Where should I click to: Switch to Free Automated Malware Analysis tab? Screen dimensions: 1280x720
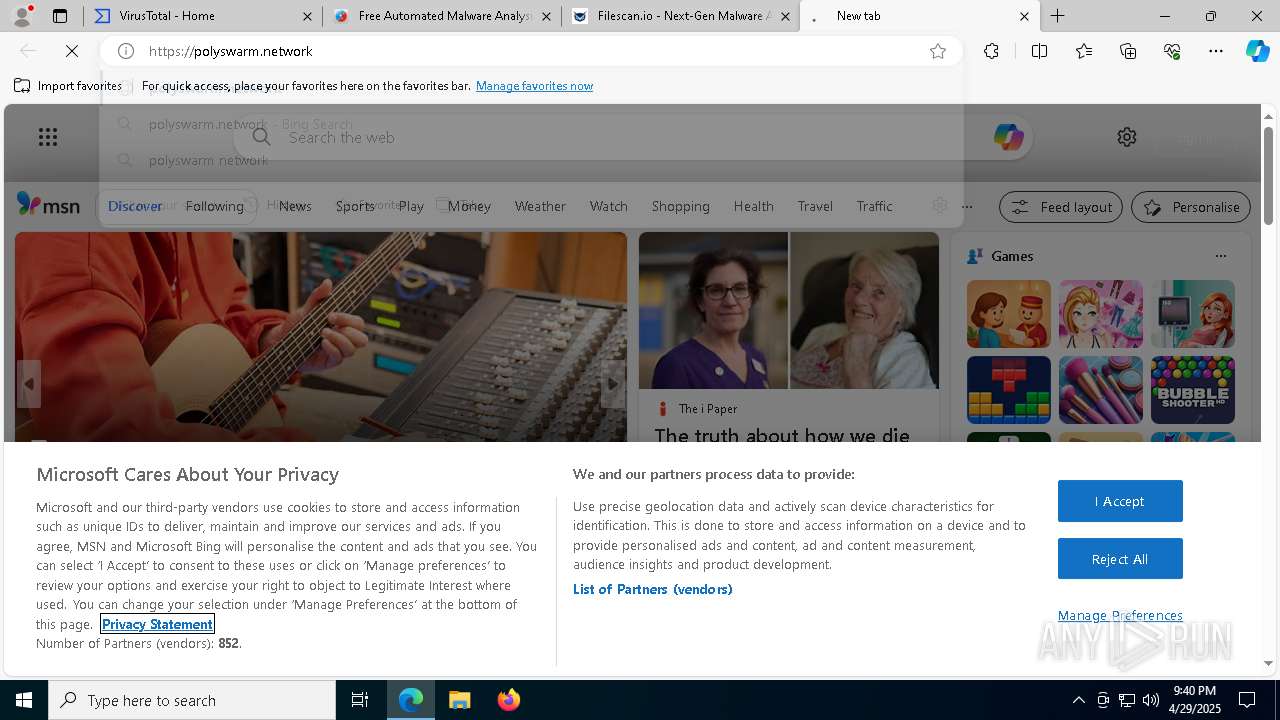pos(444,16)
